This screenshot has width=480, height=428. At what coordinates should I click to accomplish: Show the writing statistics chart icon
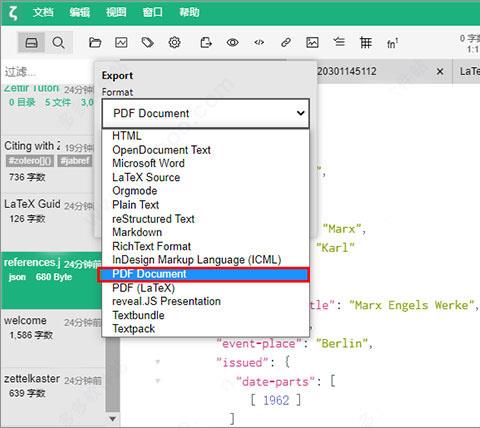[x=121, y=43]
